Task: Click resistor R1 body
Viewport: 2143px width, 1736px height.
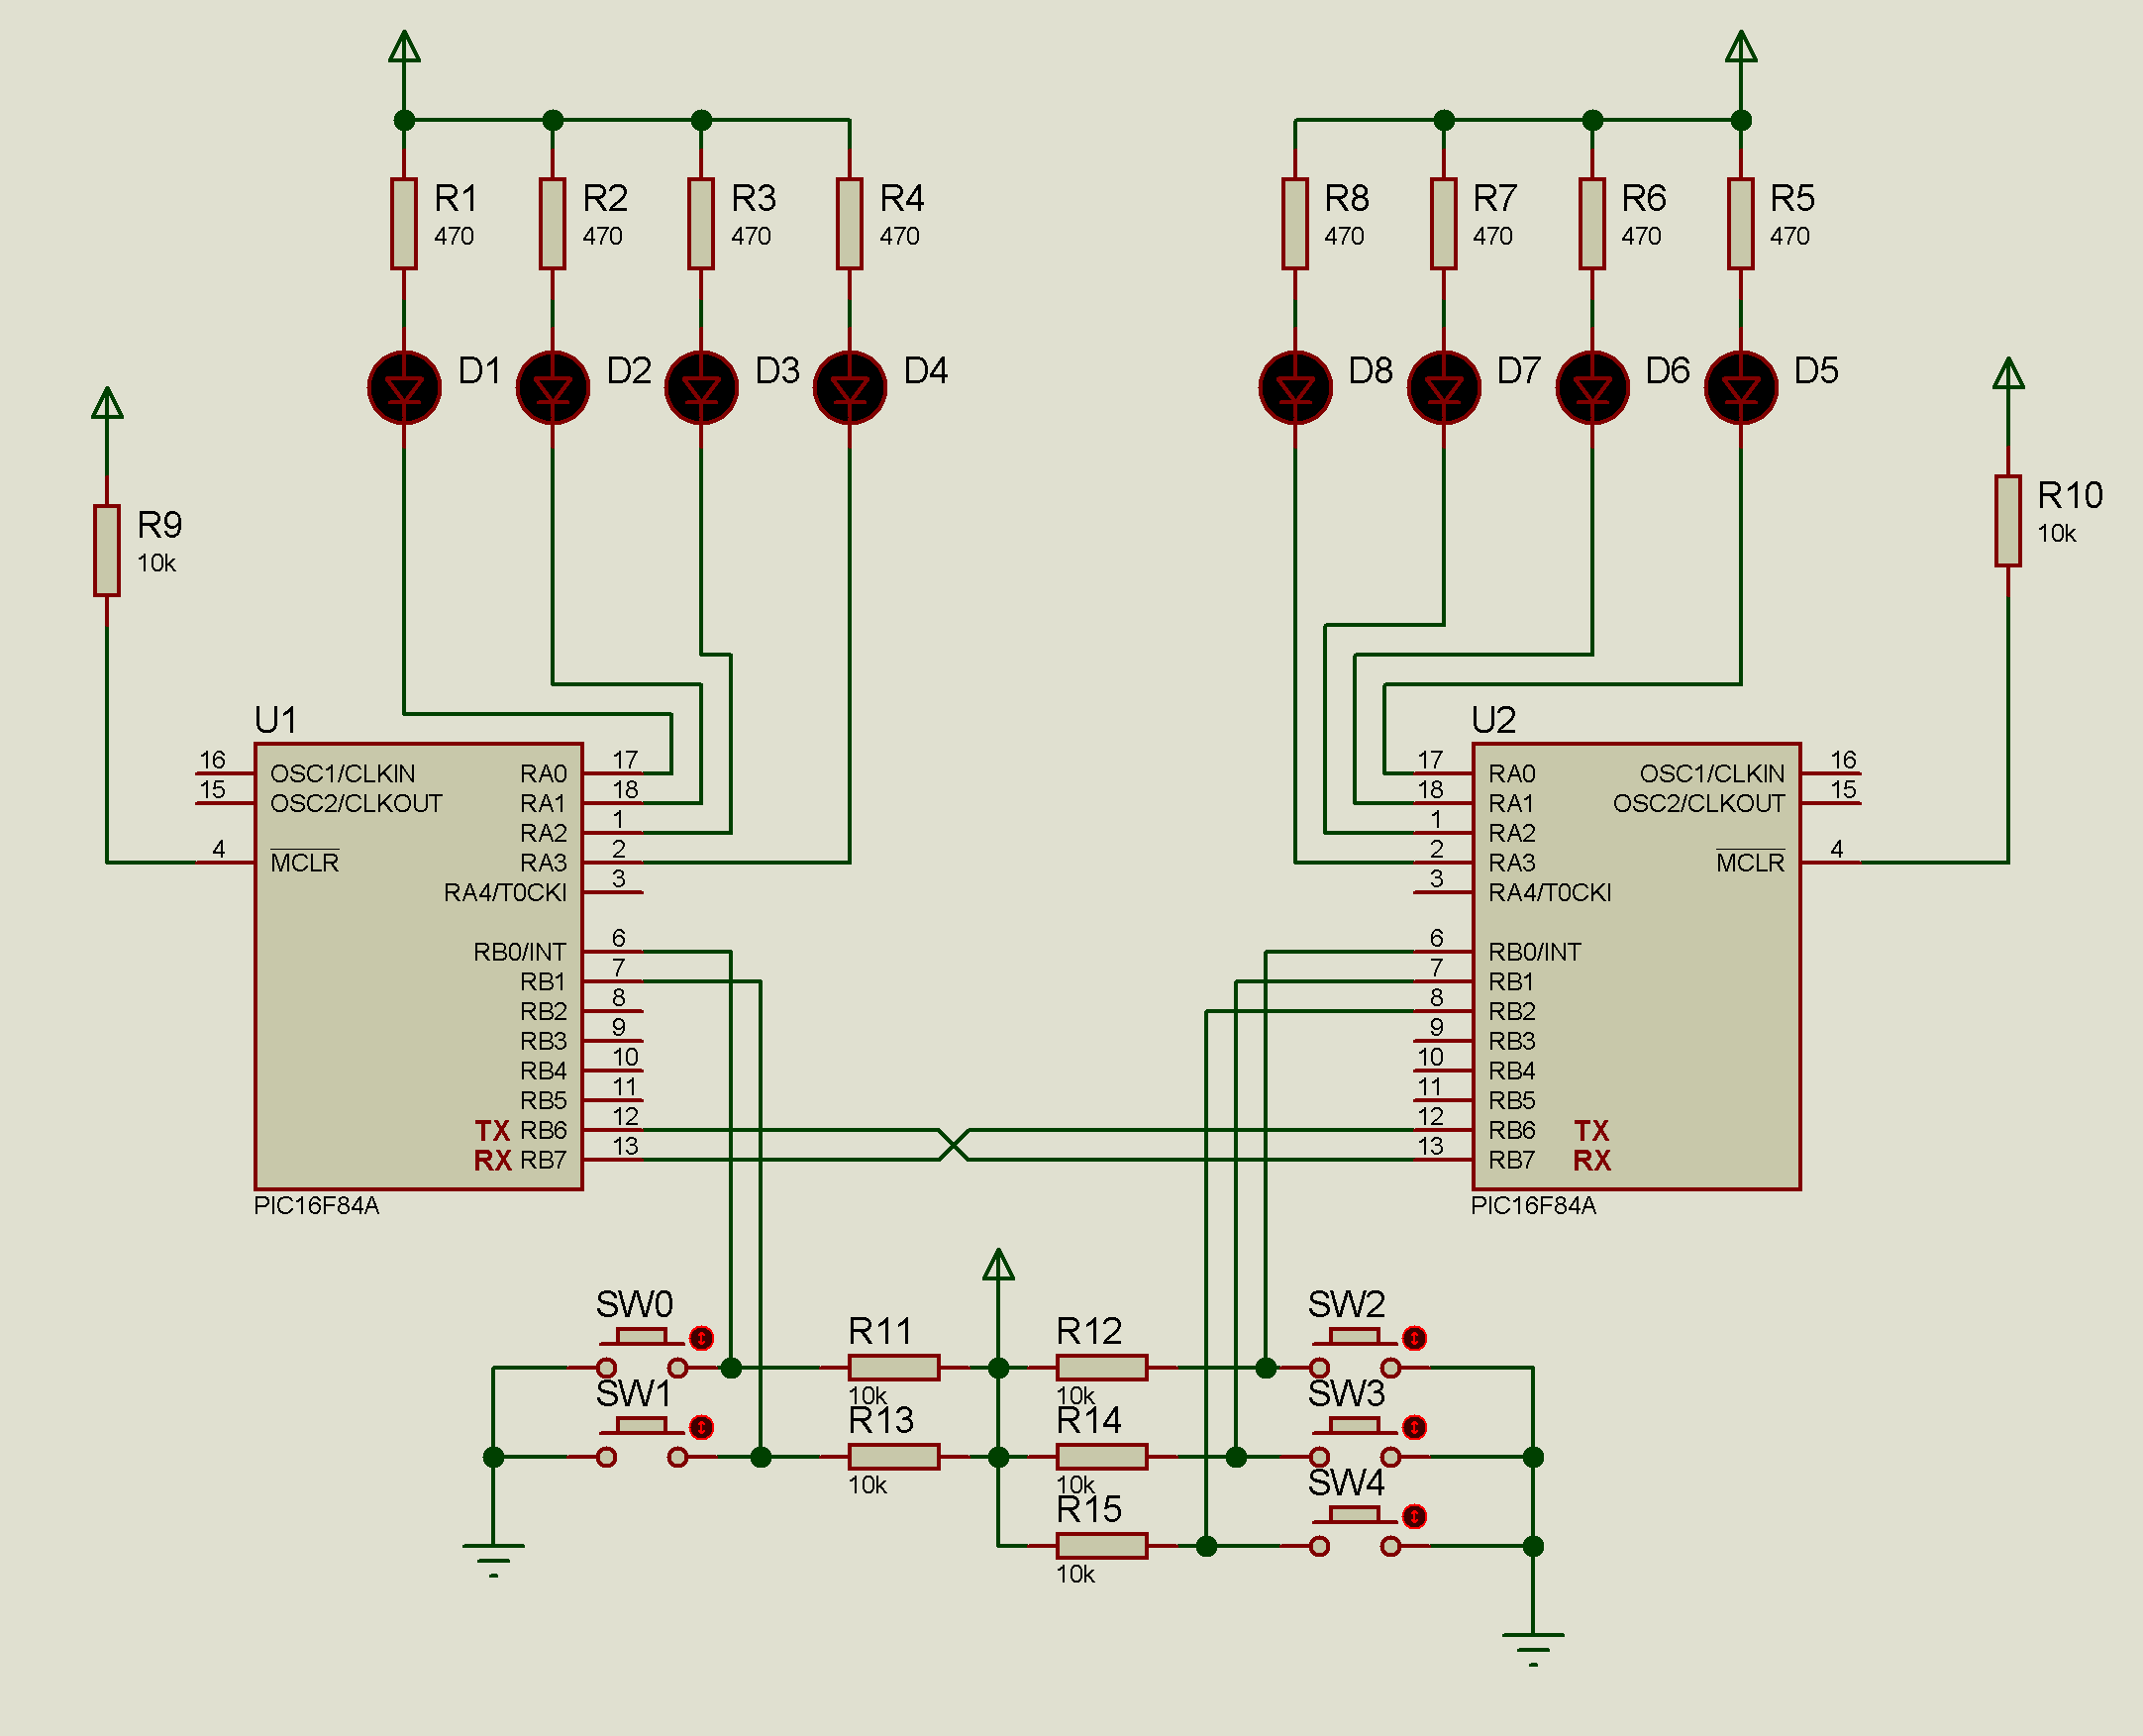Action: (x=404, y=224)
